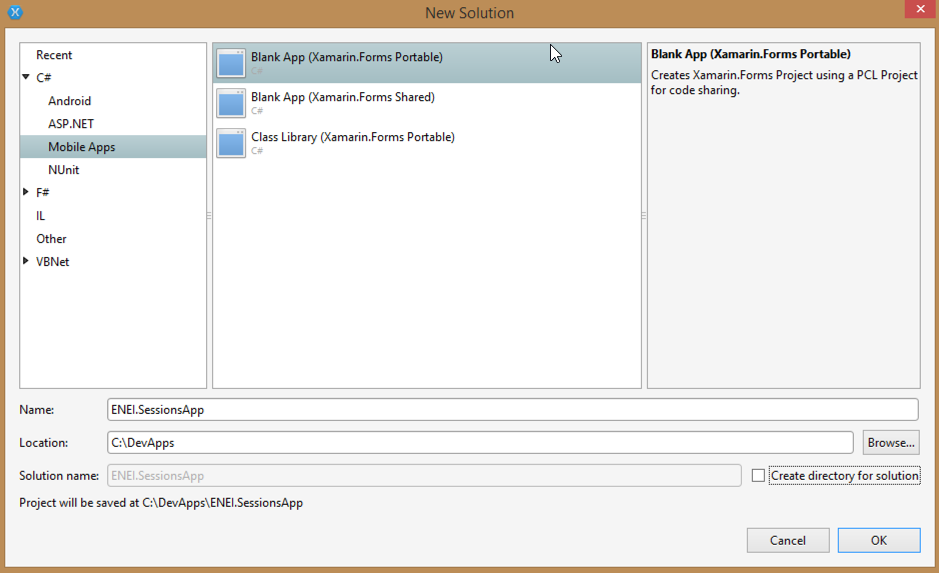Open the ASP.NET templates category

(x=71, y=124)
